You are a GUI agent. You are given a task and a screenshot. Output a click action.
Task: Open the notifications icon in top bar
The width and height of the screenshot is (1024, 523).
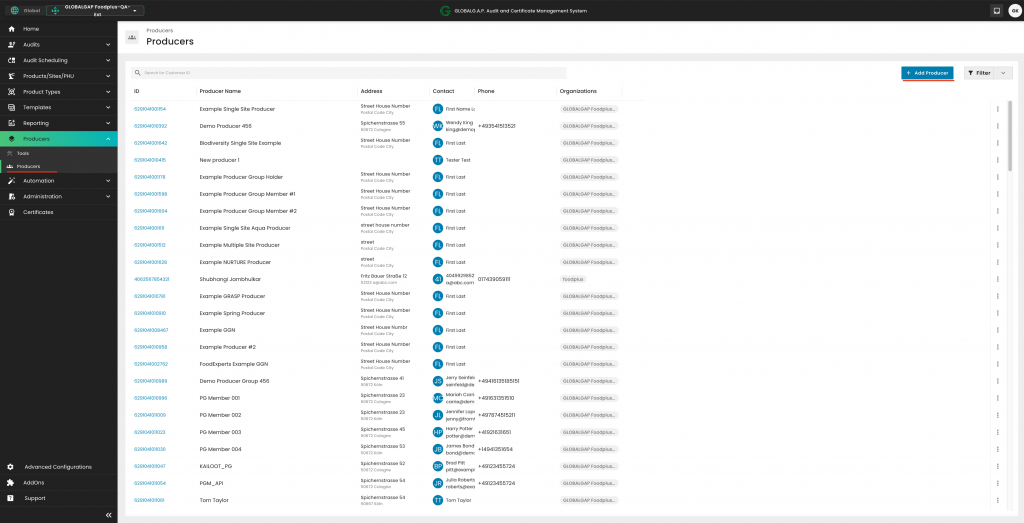[996, 11]
